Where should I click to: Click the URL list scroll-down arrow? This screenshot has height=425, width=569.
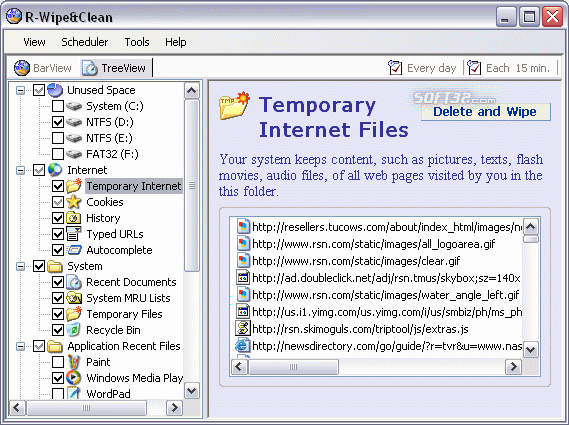pyautogui.click(x=531, y=350)
